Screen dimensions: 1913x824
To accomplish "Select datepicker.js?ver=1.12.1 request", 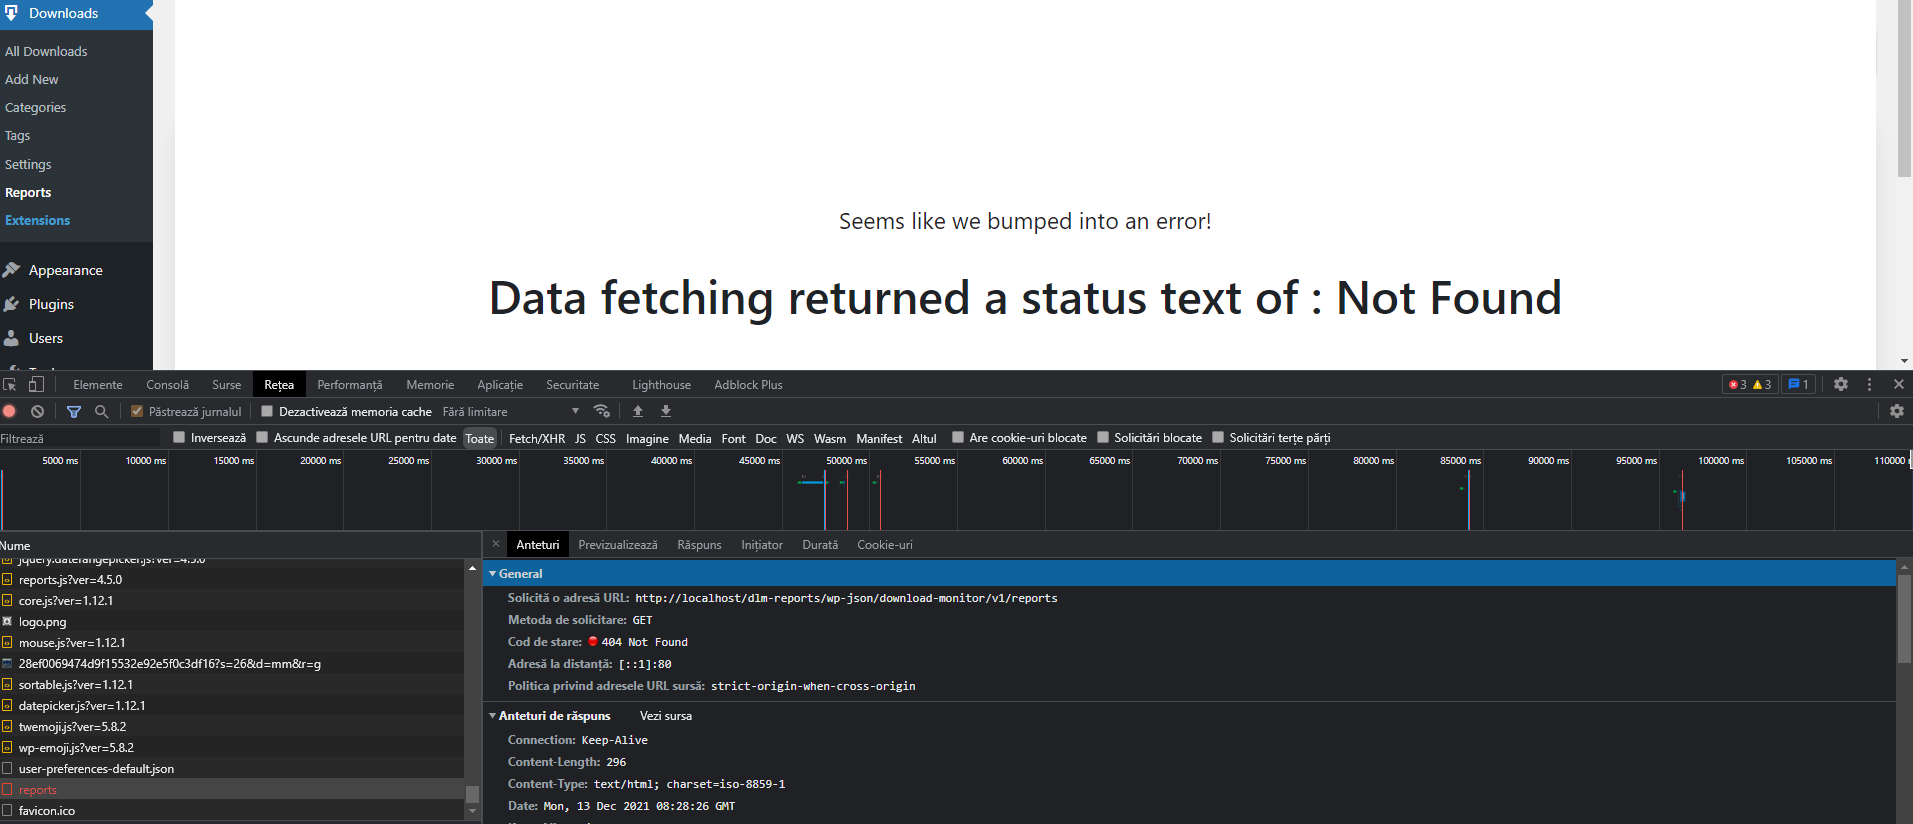I will pos(232,705).
